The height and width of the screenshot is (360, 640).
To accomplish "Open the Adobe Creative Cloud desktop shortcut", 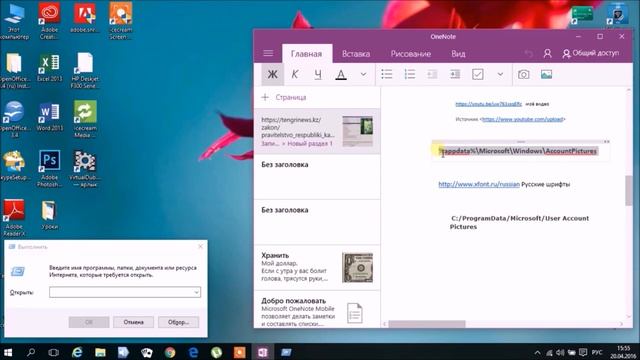I will coord(49,21).
